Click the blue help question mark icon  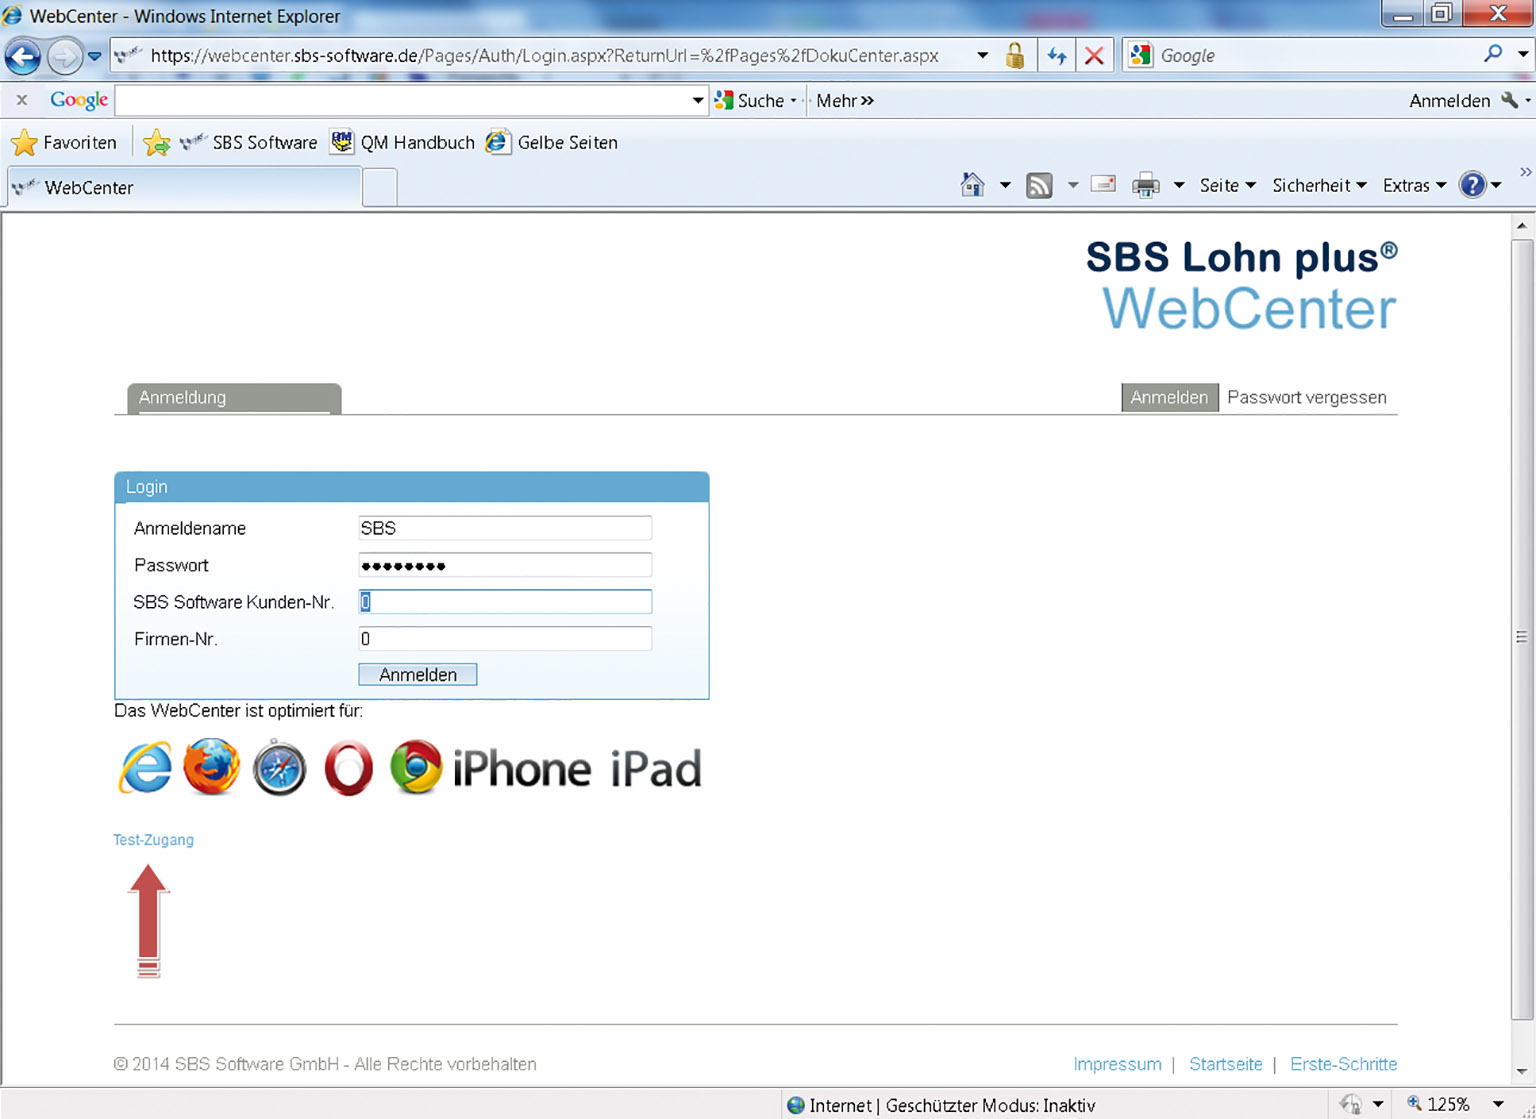pos(1472,185)
